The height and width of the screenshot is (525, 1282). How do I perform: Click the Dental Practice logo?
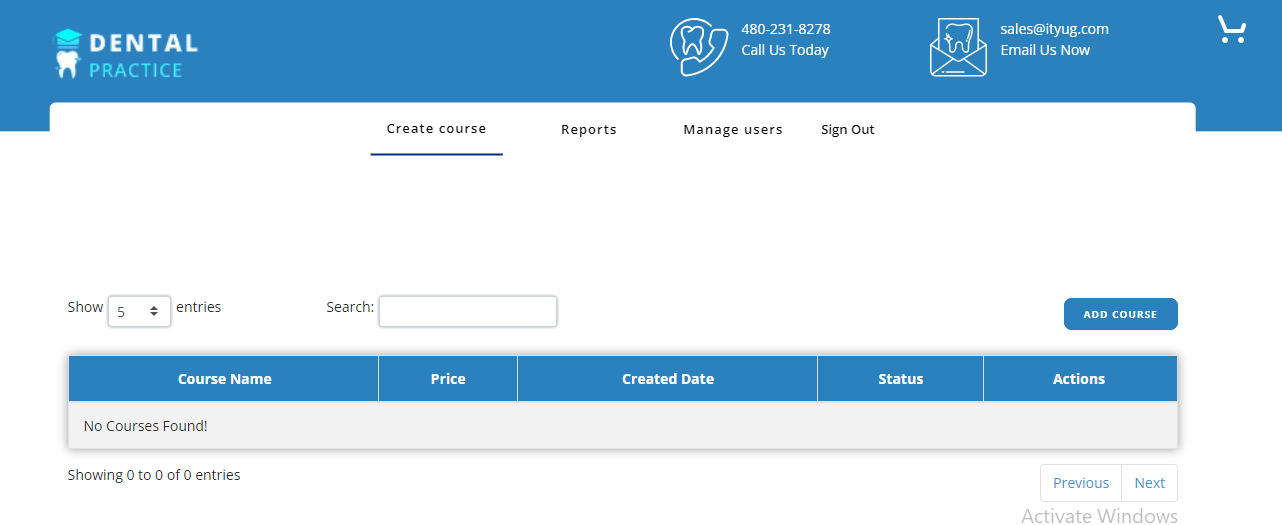[125, 54]
